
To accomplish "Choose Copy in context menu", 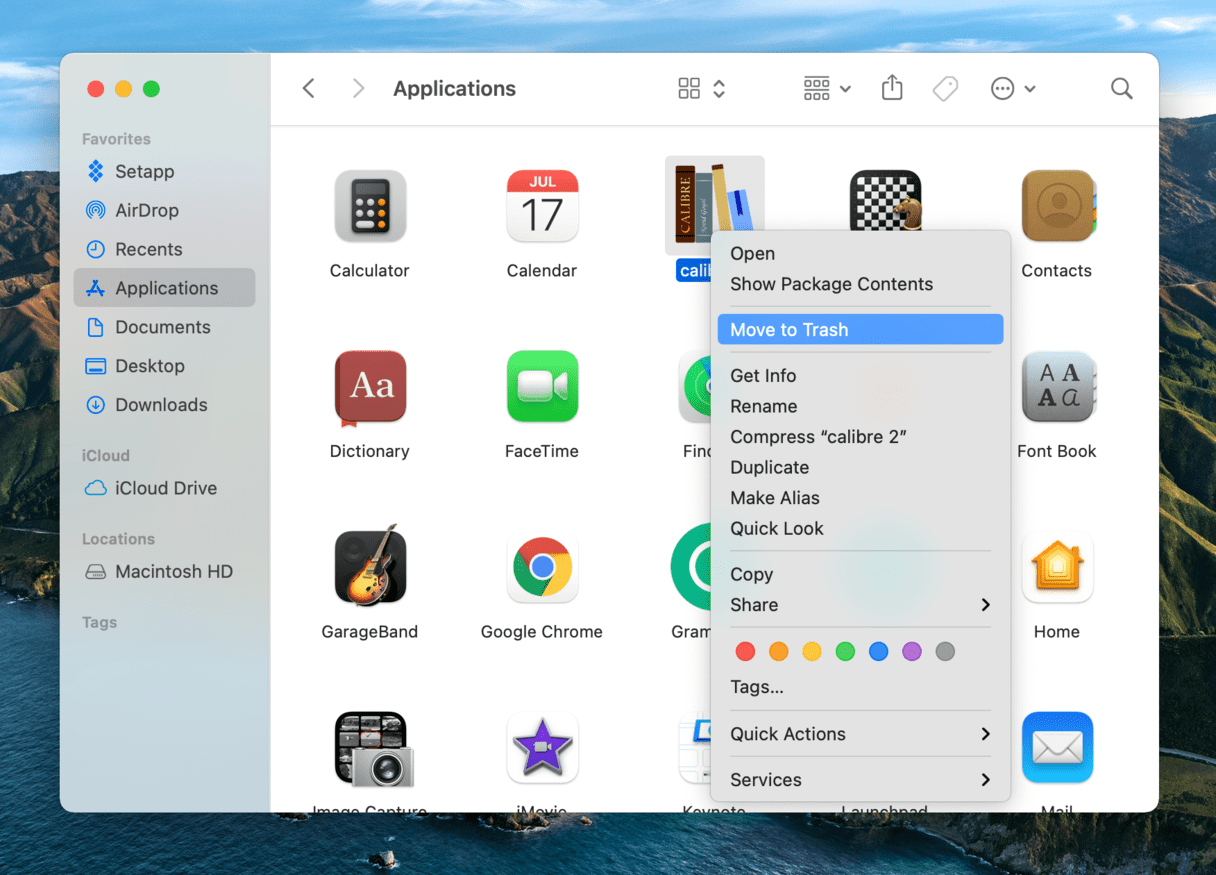I will [860, 574].
